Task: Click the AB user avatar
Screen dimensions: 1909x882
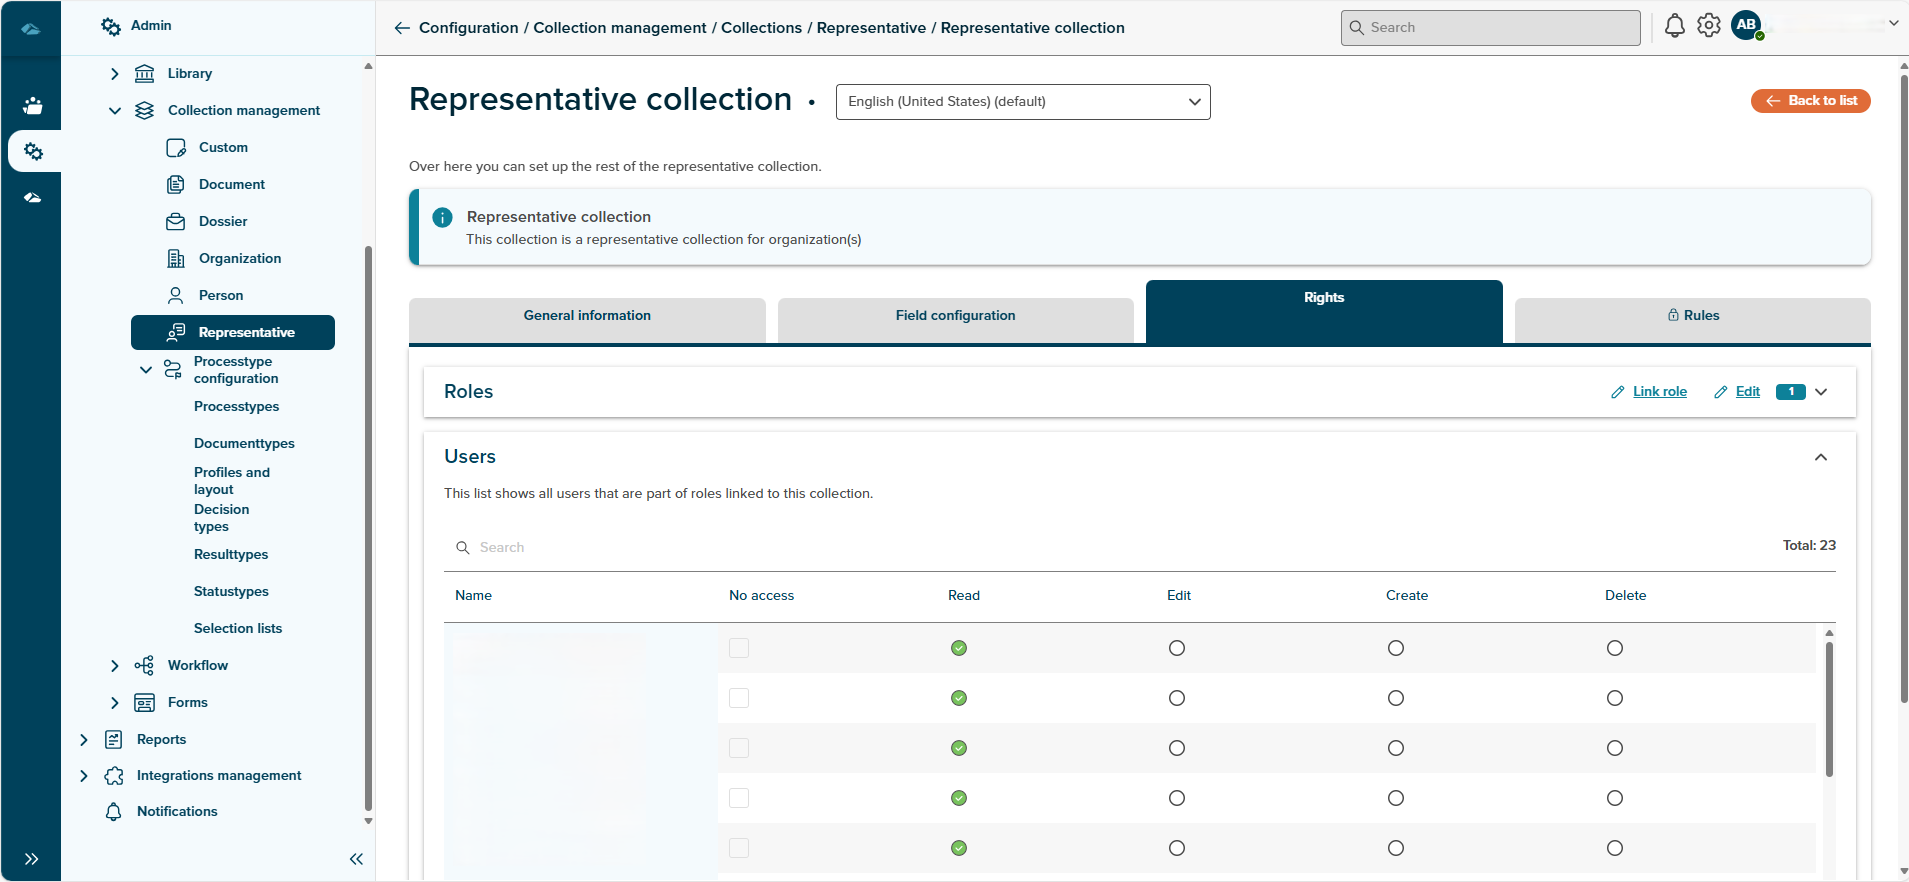Action: pos(1746,25)
